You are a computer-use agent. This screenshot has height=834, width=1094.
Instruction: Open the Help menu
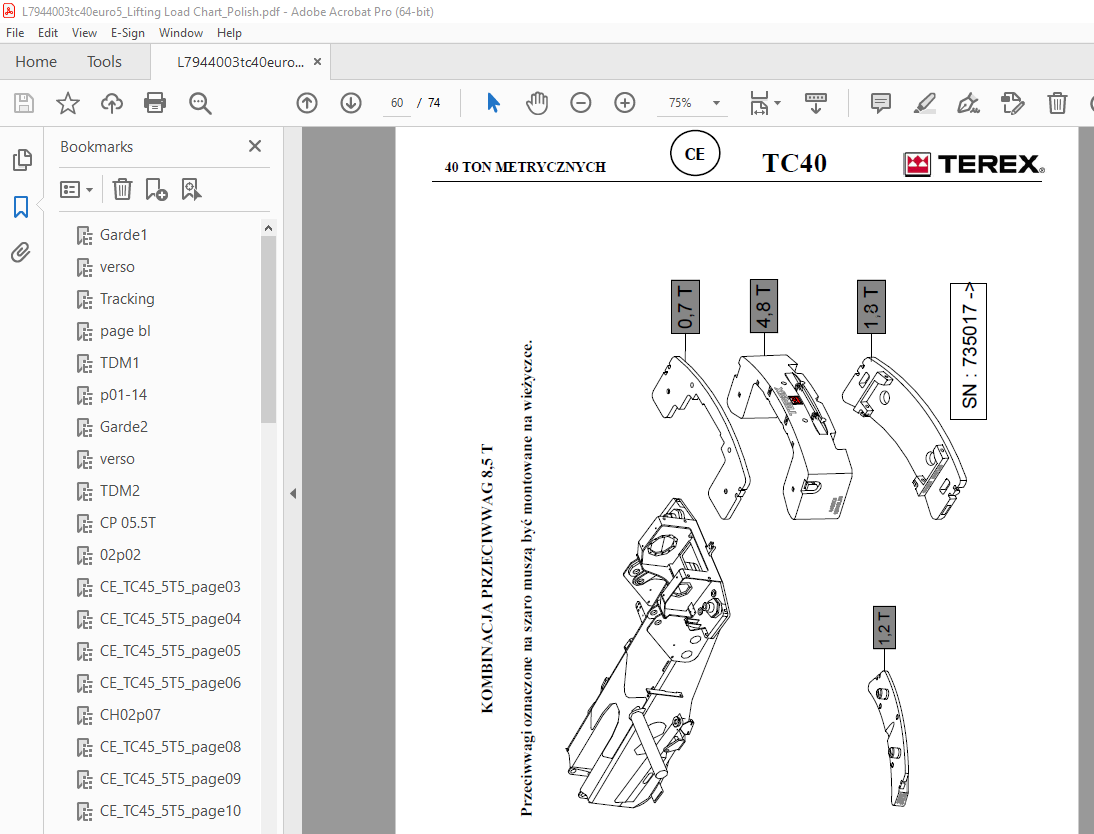229,33
